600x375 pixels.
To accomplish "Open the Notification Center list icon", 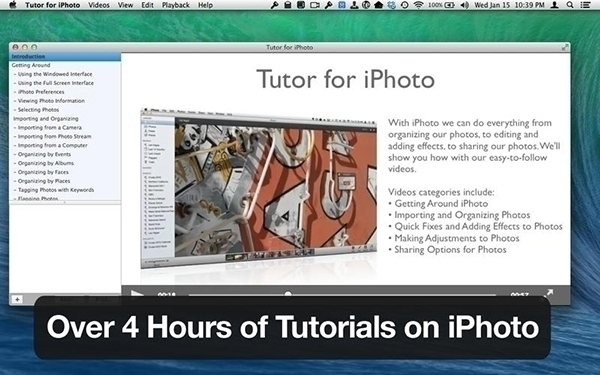I will tap(585, 5).
